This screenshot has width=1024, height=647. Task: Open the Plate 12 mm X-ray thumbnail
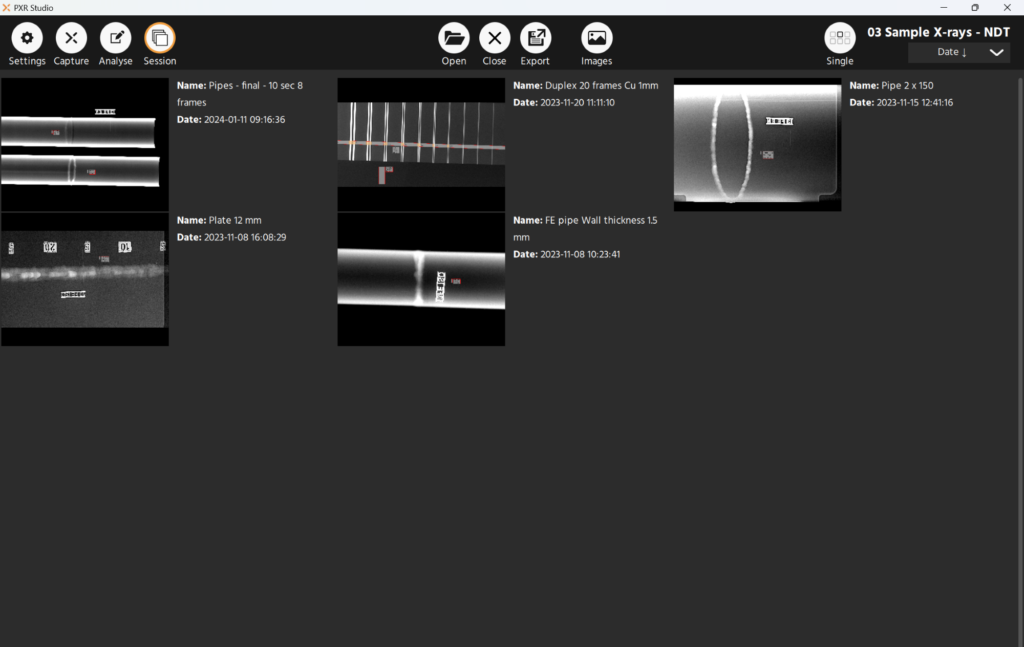tap(84, 279)
